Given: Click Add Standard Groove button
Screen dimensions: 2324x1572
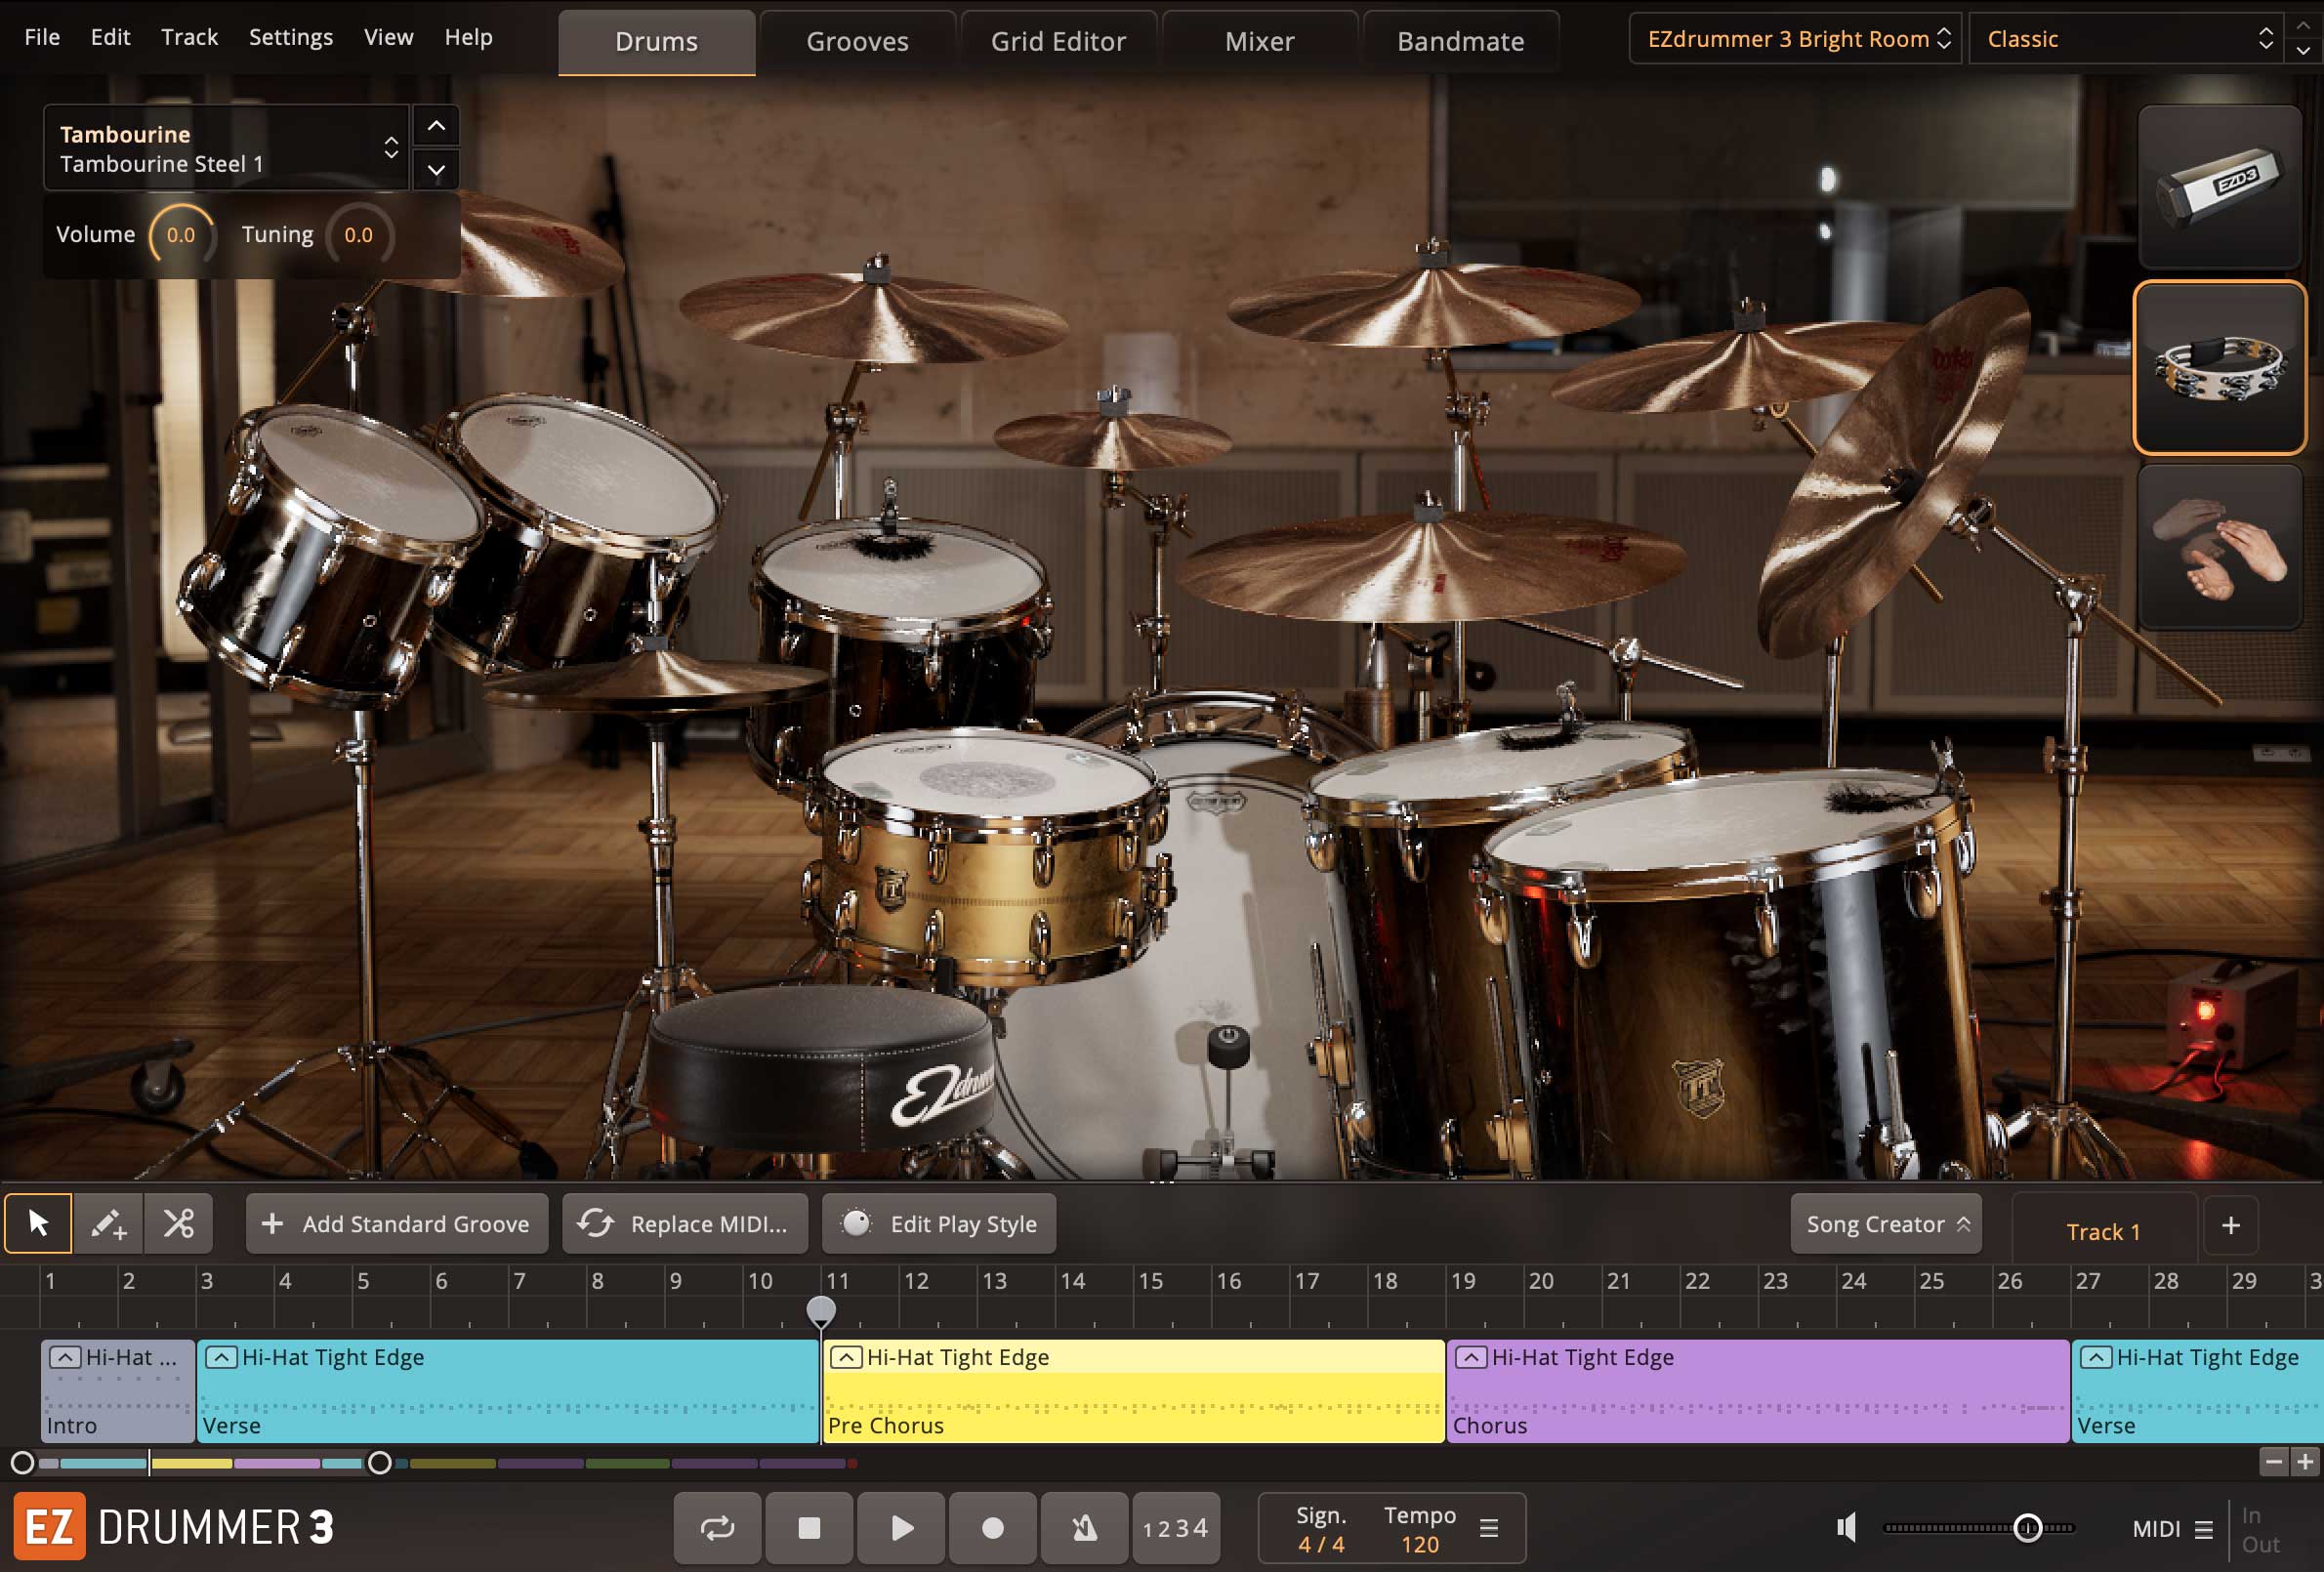Looking at the screenshot, I should (397, 1224).
